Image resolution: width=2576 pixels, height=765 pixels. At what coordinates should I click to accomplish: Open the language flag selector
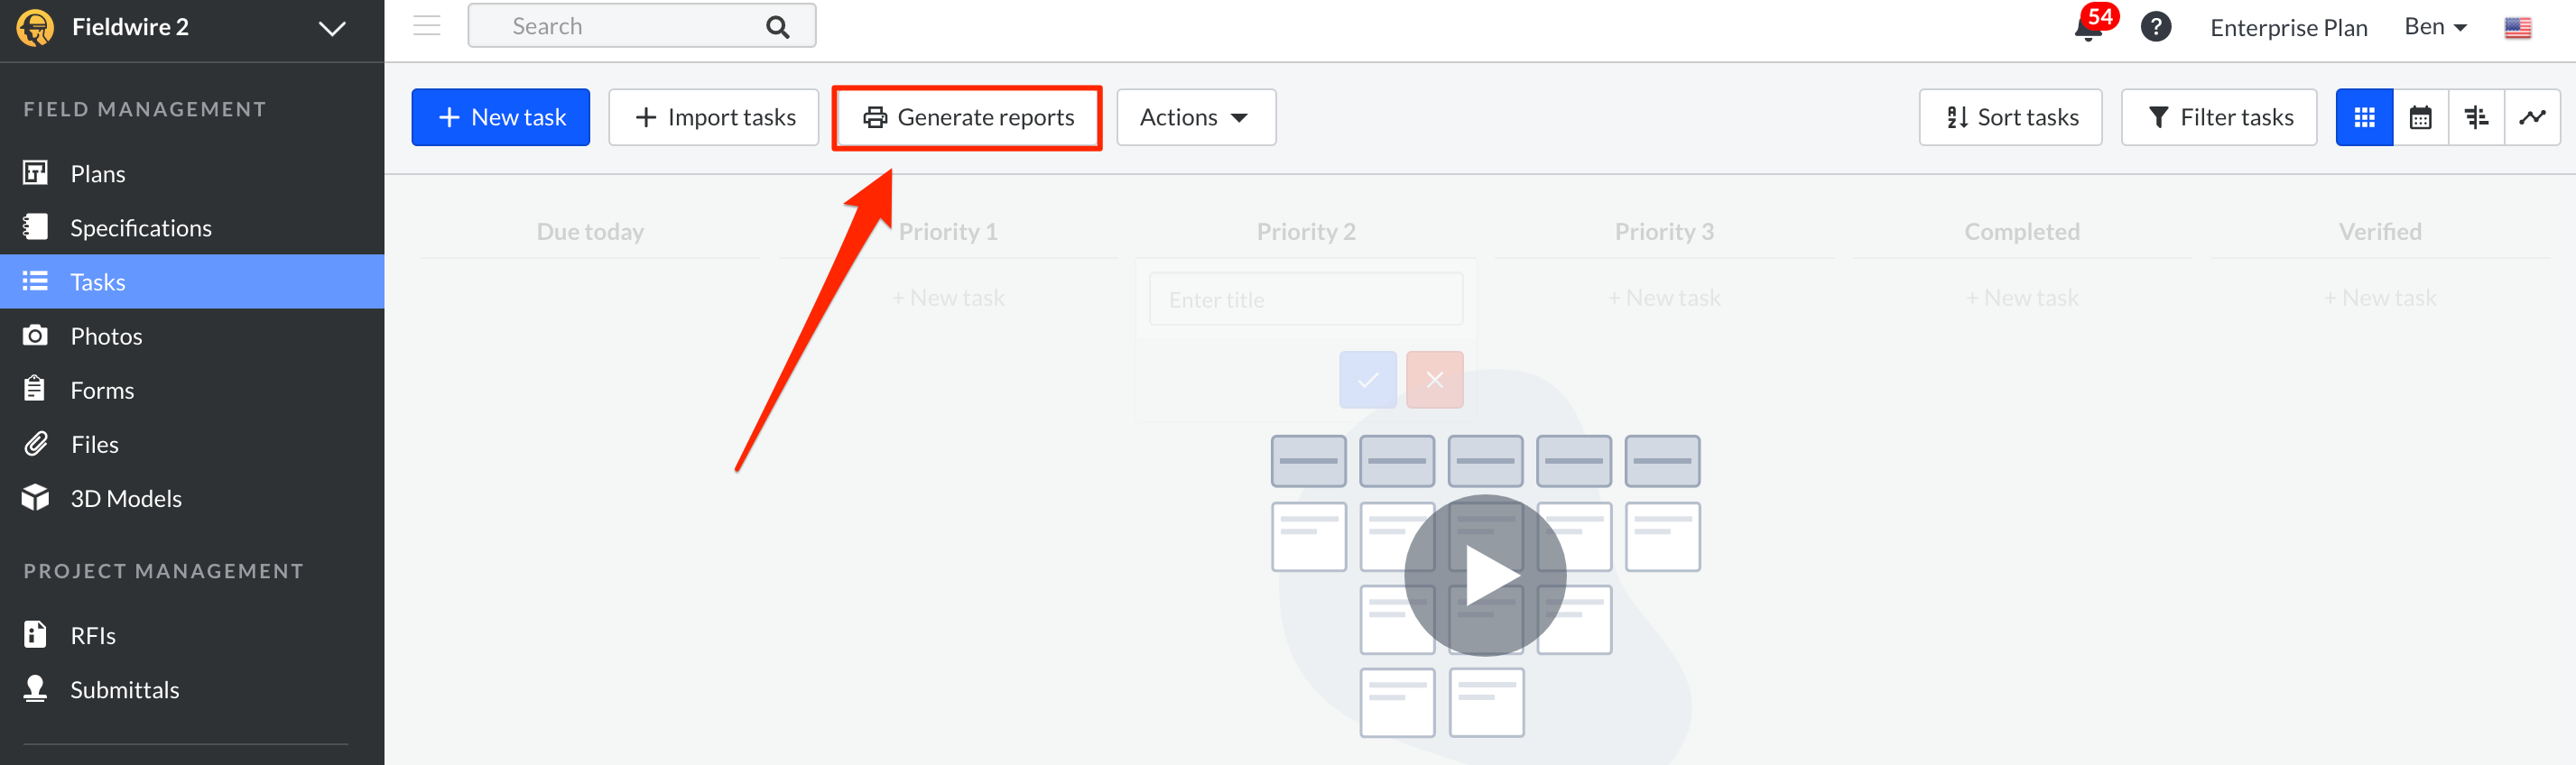2517,28
